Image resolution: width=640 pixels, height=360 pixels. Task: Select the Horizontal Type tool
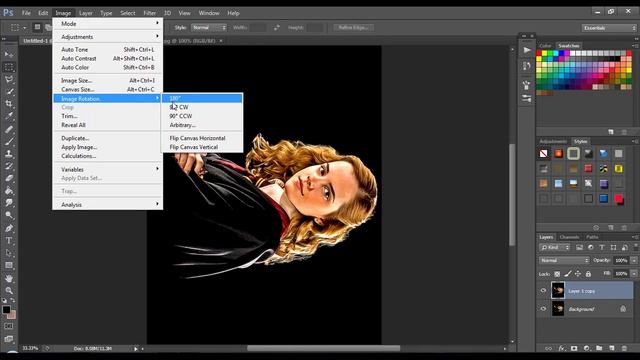pos(9,240)
